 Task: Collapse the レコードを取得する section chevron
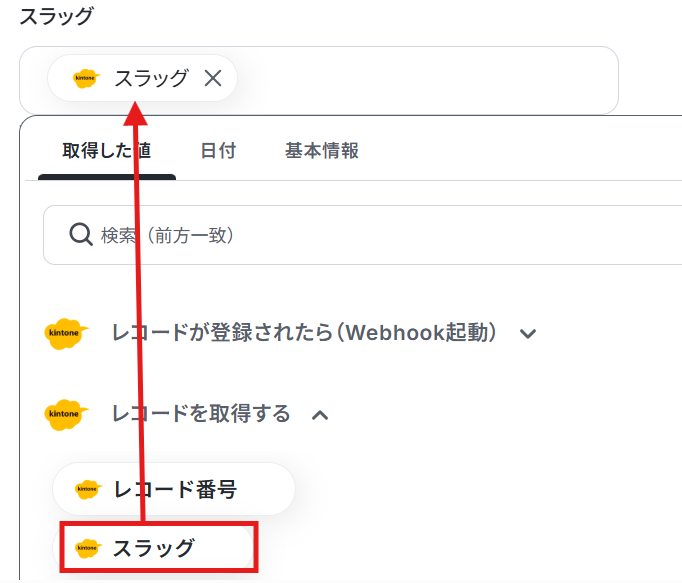tap(320, 415)
